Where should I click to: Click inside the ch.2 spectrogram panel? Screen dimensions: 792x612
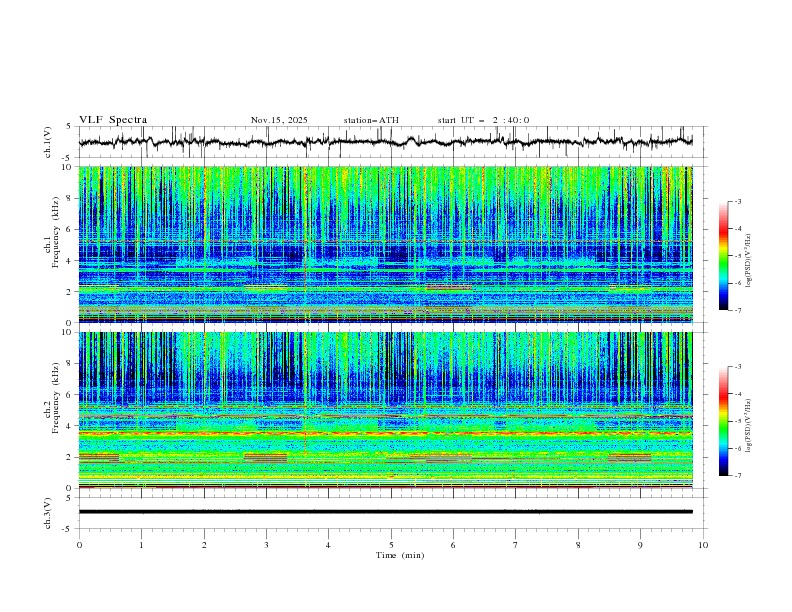(385, 410)
